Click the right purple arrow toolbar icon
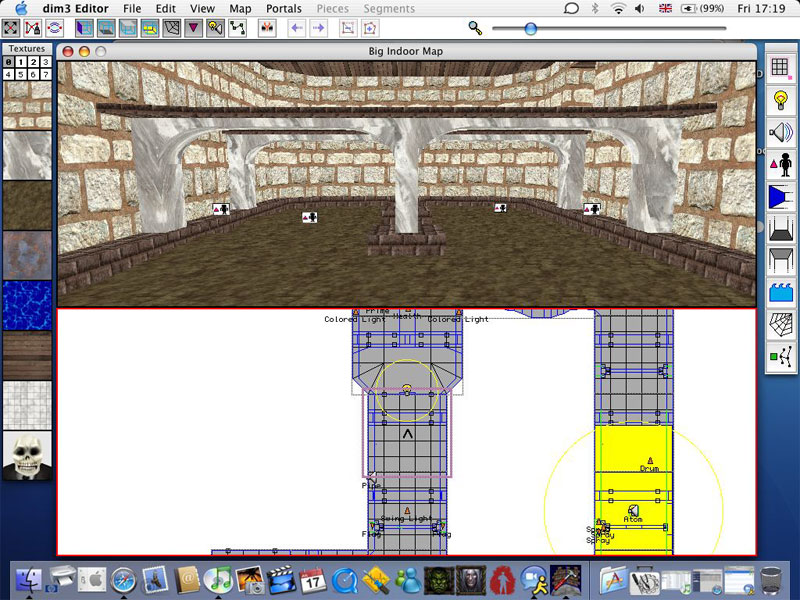 coord(318,28)
